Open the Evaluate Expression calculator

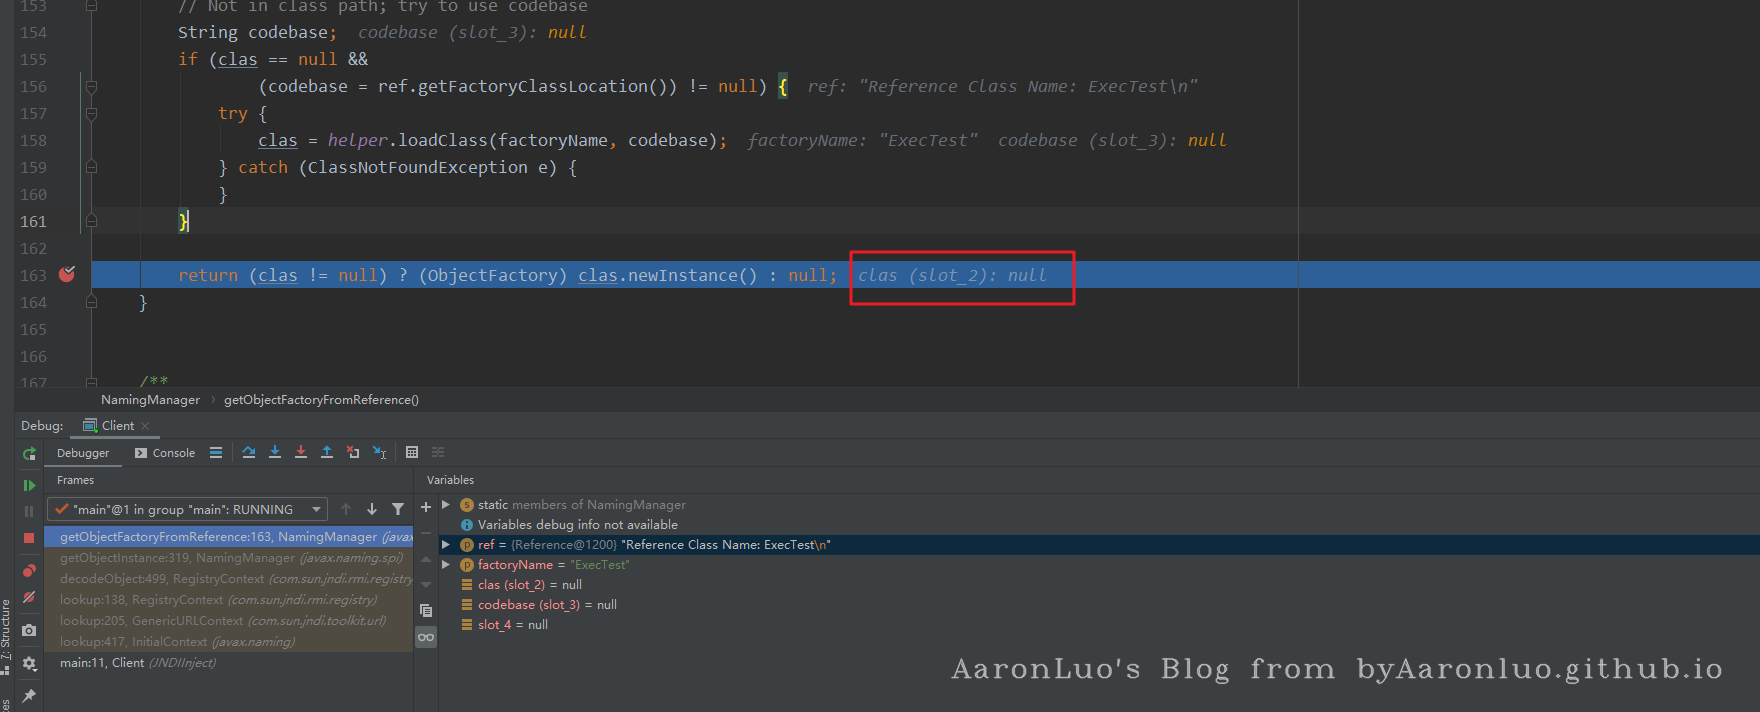pyautogui.click(x=412, y=453)
